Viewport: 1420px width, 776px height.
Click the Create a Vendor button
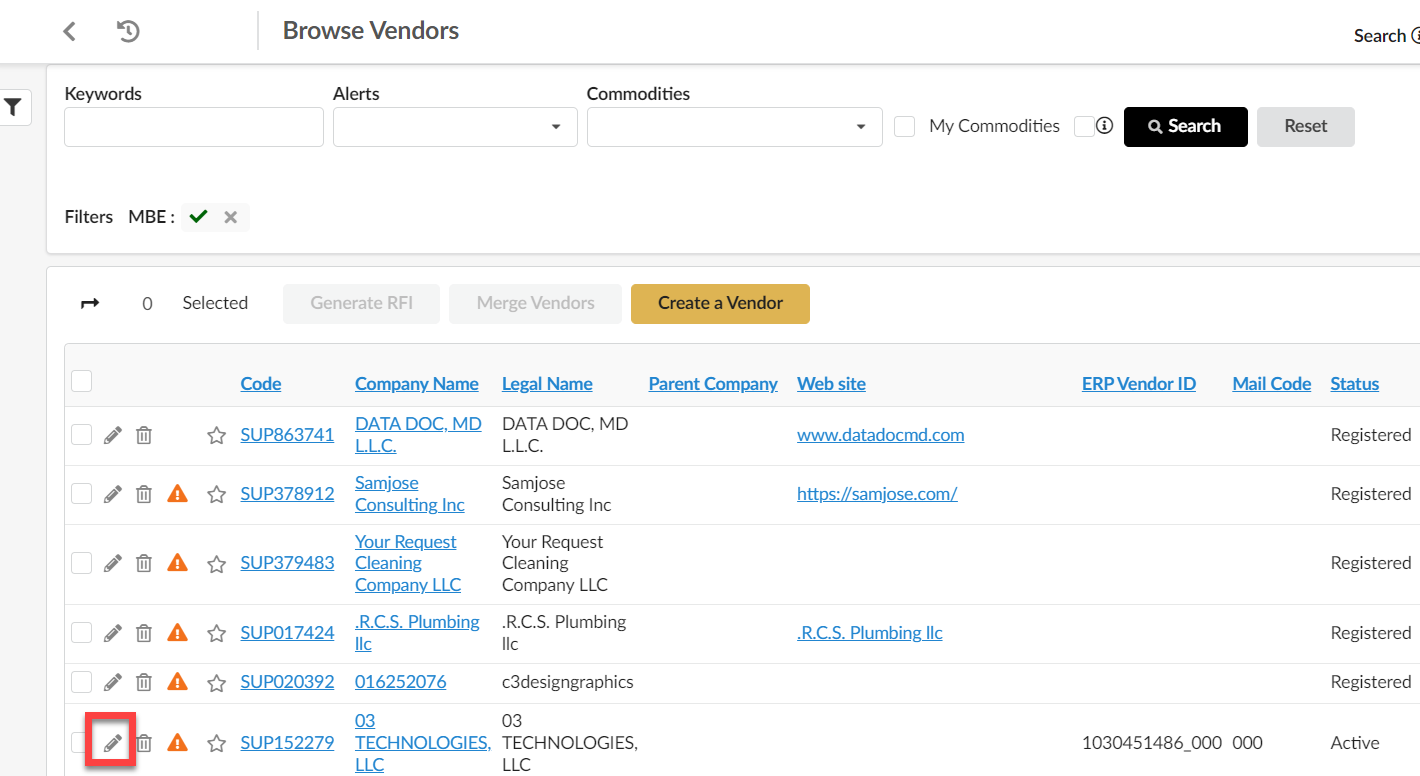[720, 304]
